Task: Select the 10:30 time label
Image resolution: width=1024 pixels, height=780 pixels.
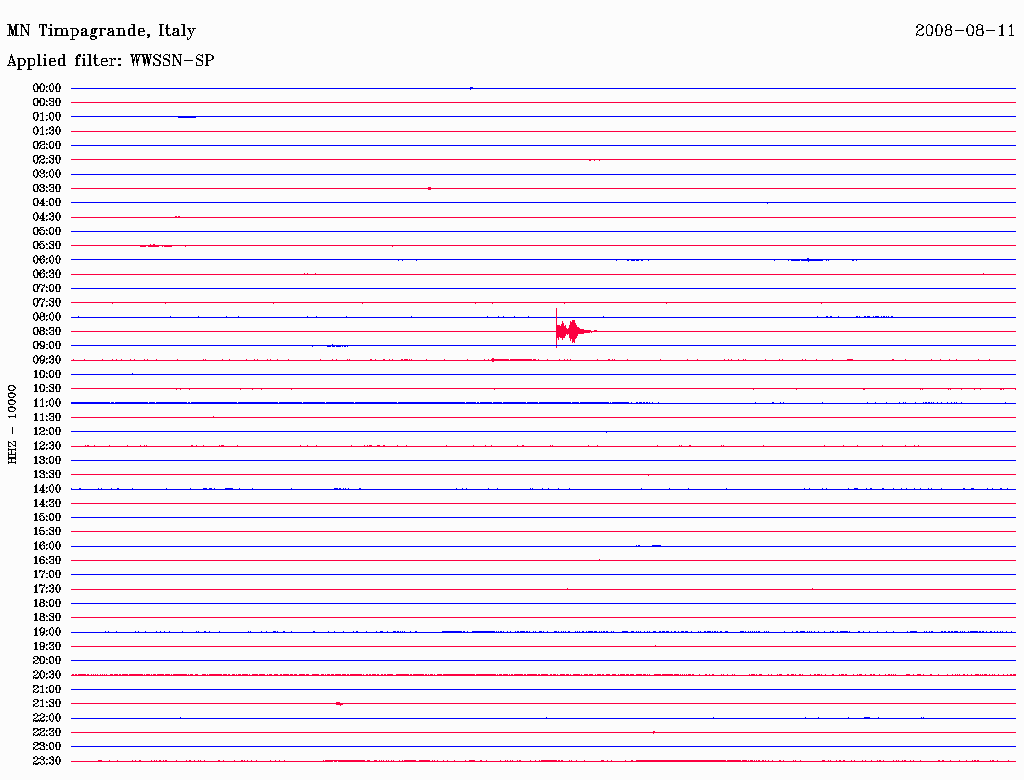Action: click(x=47, y=388)
